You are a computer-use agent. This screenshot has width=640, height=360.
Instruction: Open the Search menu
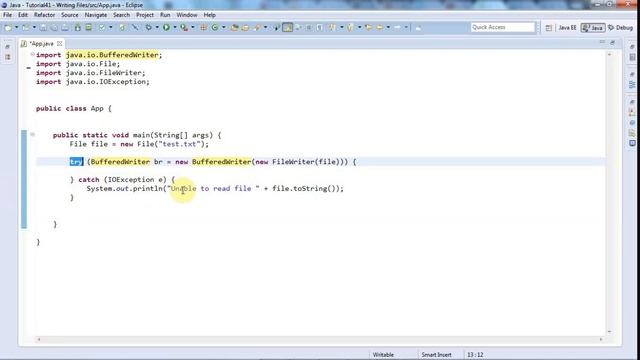pos(121,15)
